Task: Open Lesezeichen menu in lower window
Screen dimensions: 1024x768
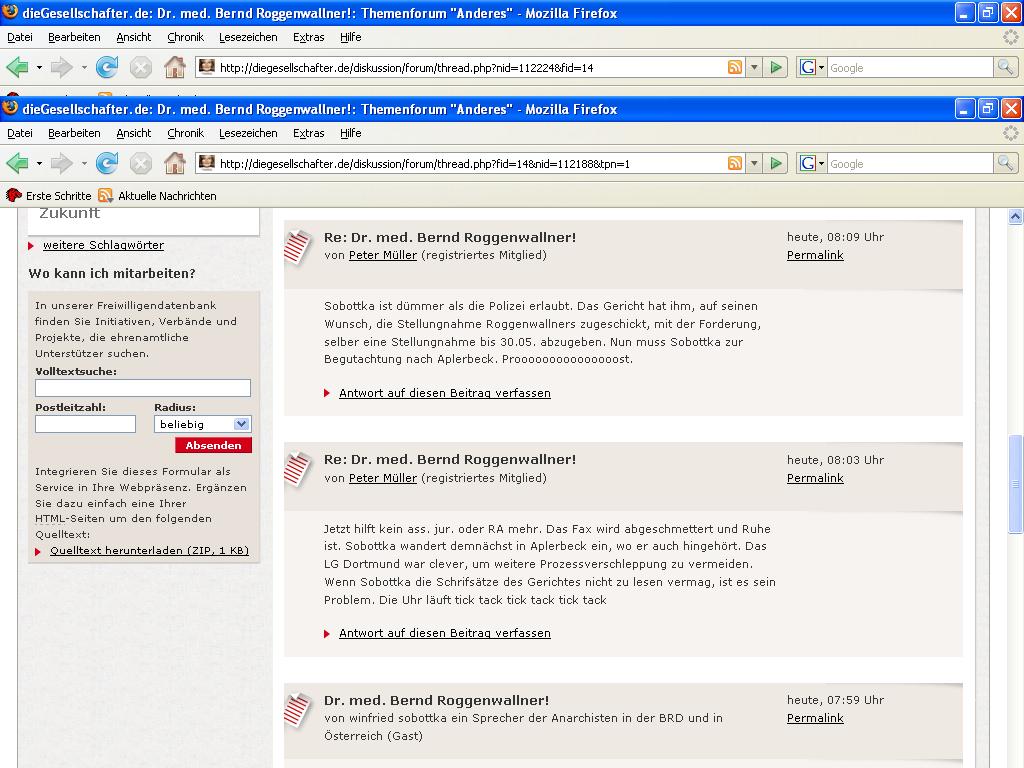Action: click(x=248, y=133)
